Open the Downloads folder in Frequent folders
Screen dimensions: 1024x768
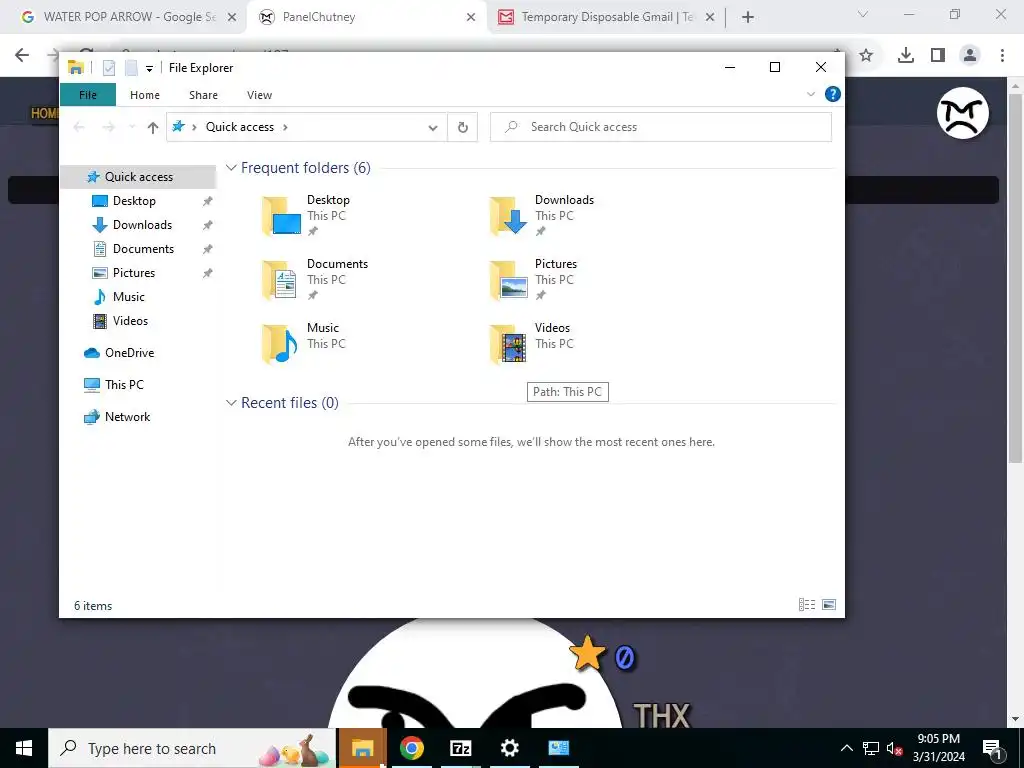pos(542,216)
